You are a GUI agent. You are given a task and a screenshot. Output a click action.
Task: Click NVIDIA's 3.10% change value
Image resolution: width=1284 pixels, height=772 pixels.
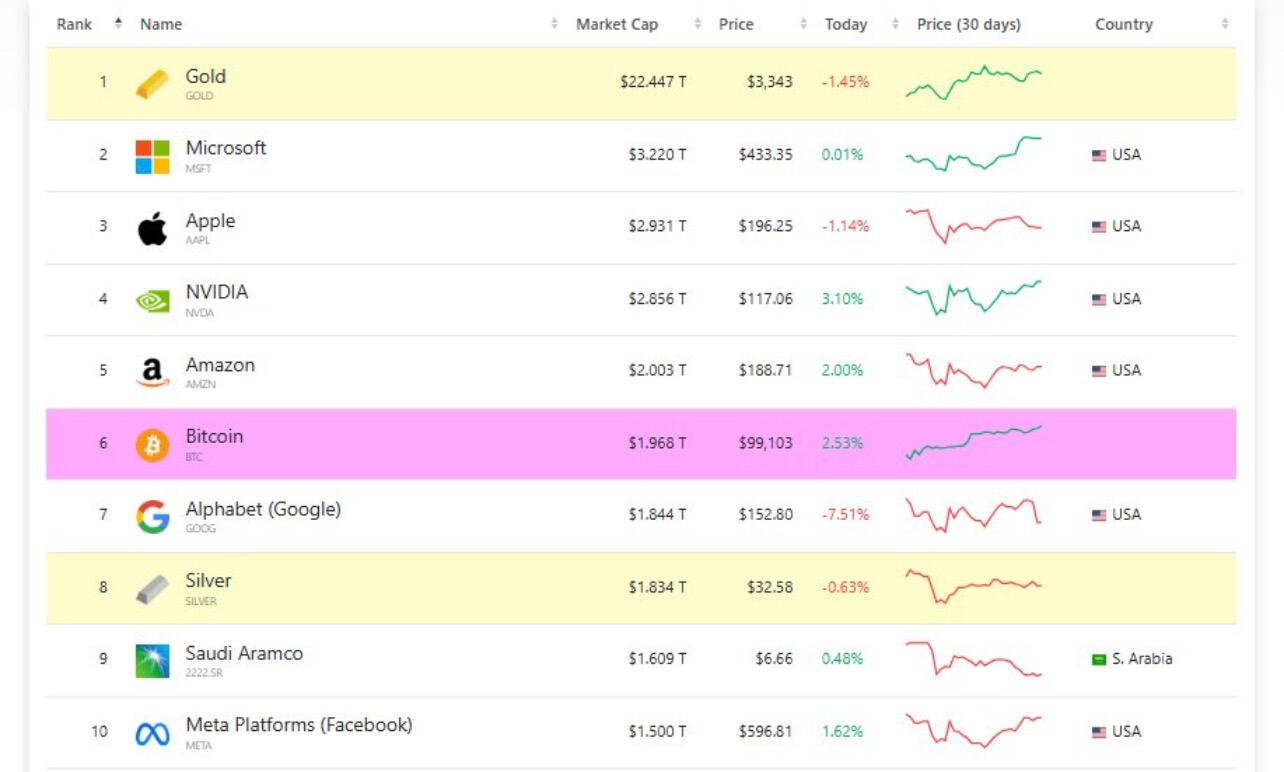point(842,298)
